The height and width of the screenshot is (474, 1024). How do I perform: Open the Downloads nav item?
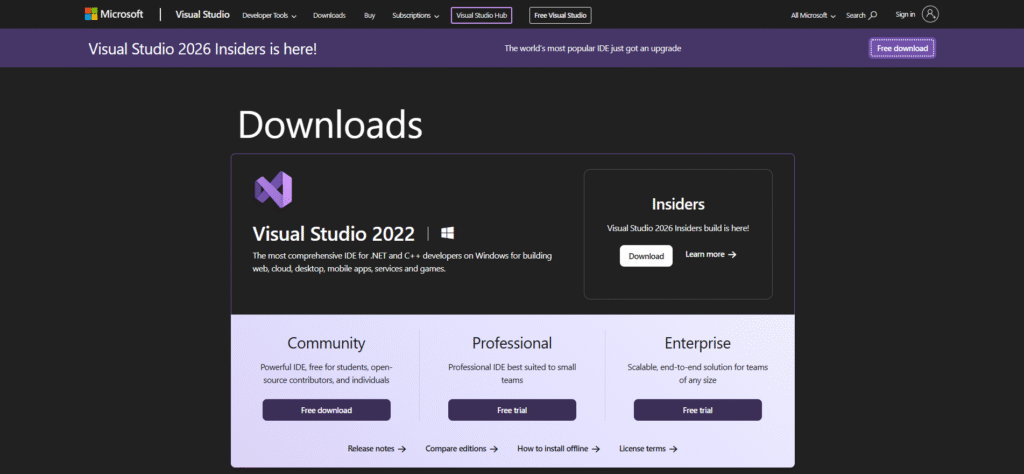(x=330, y=15)
